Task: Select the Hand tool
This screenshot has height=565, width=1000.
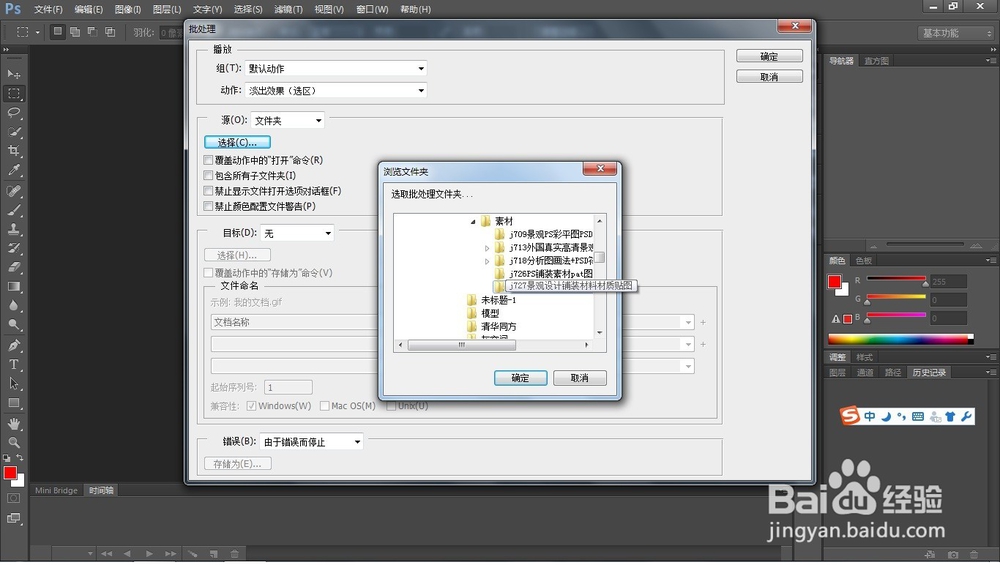Action: (13, 424)
